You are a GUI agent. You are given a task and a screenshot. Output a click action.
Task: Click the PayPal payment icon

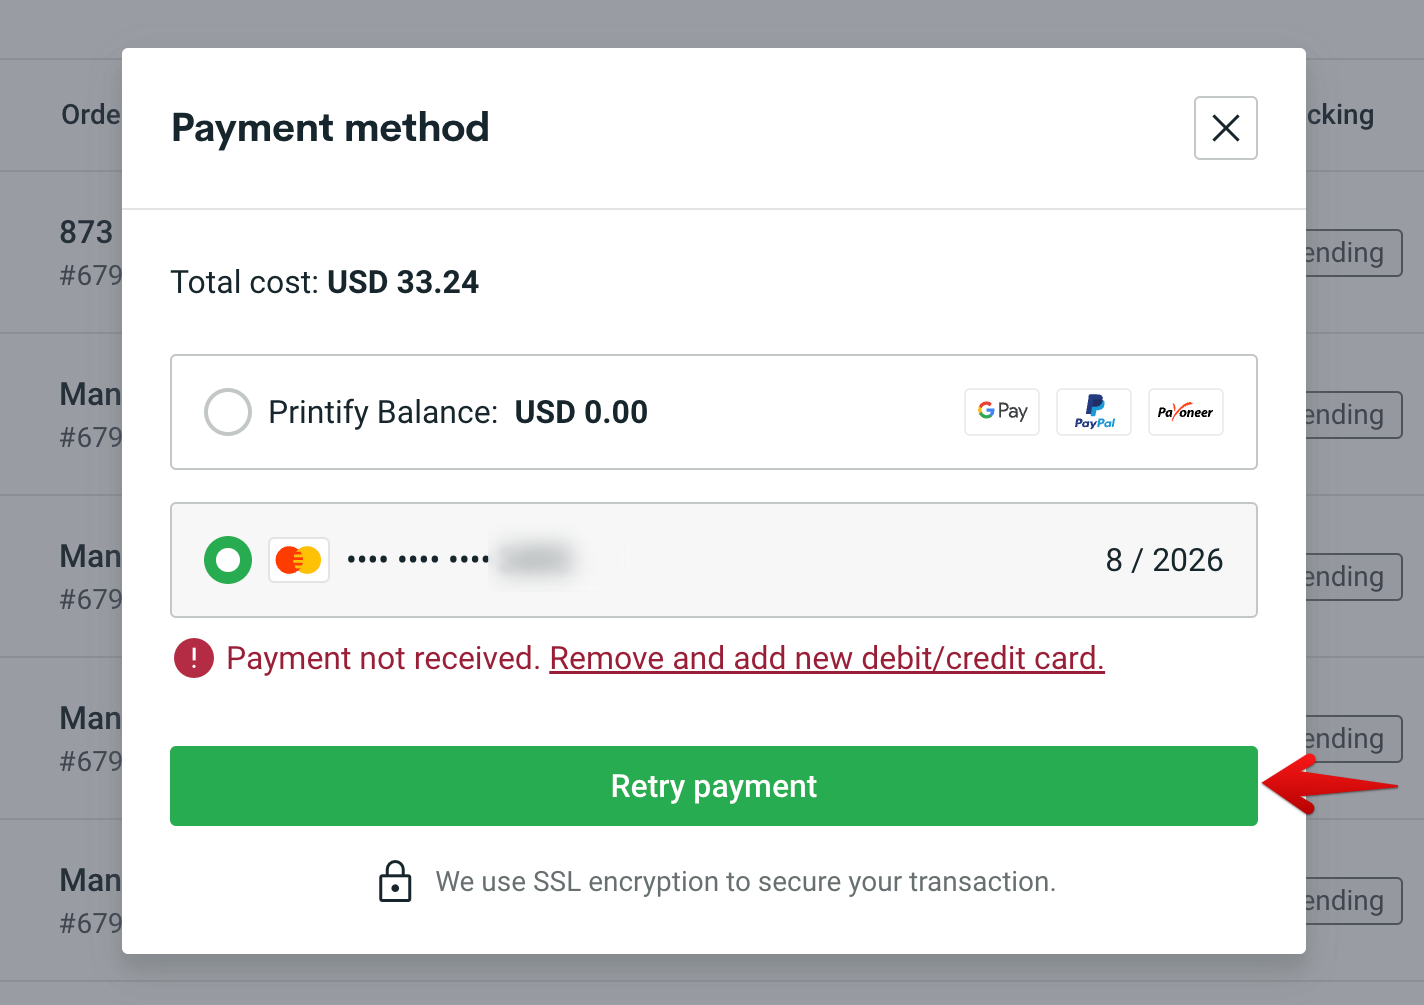pyautogui.click(x=1093, y=411)
